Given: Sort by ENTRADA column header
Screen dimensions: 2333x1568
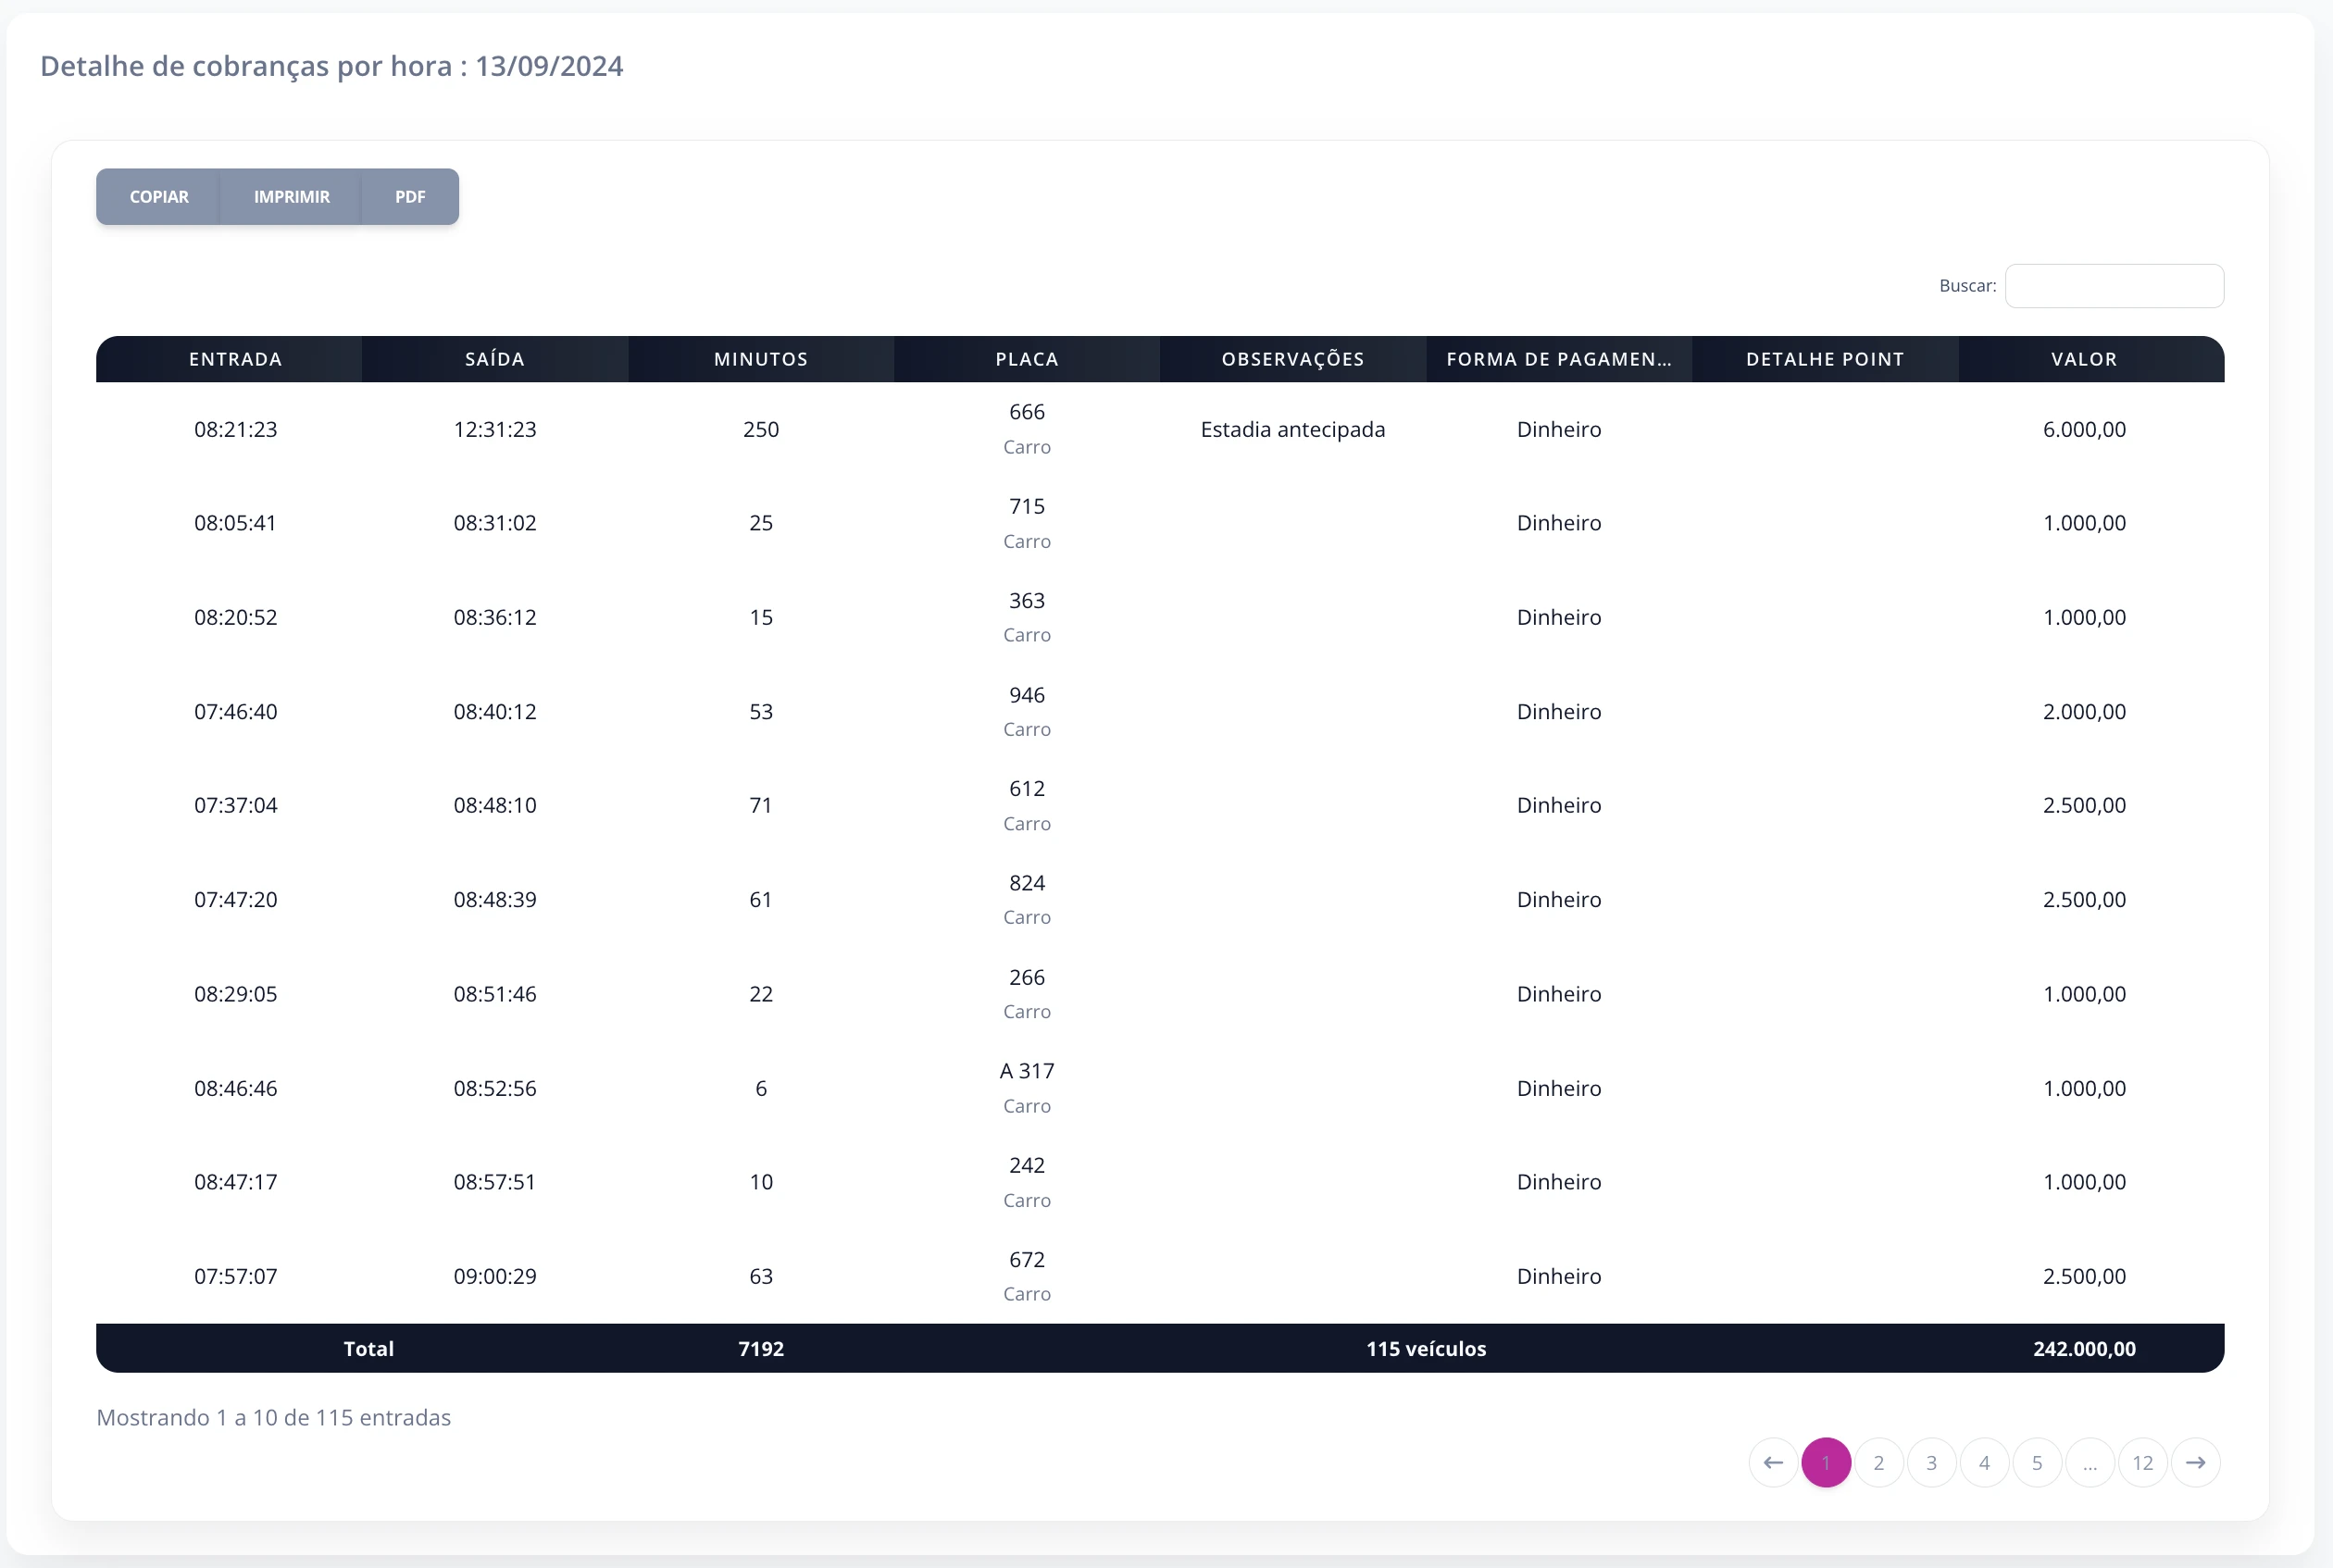Looking at the screenshot, I should pos(236,359).
